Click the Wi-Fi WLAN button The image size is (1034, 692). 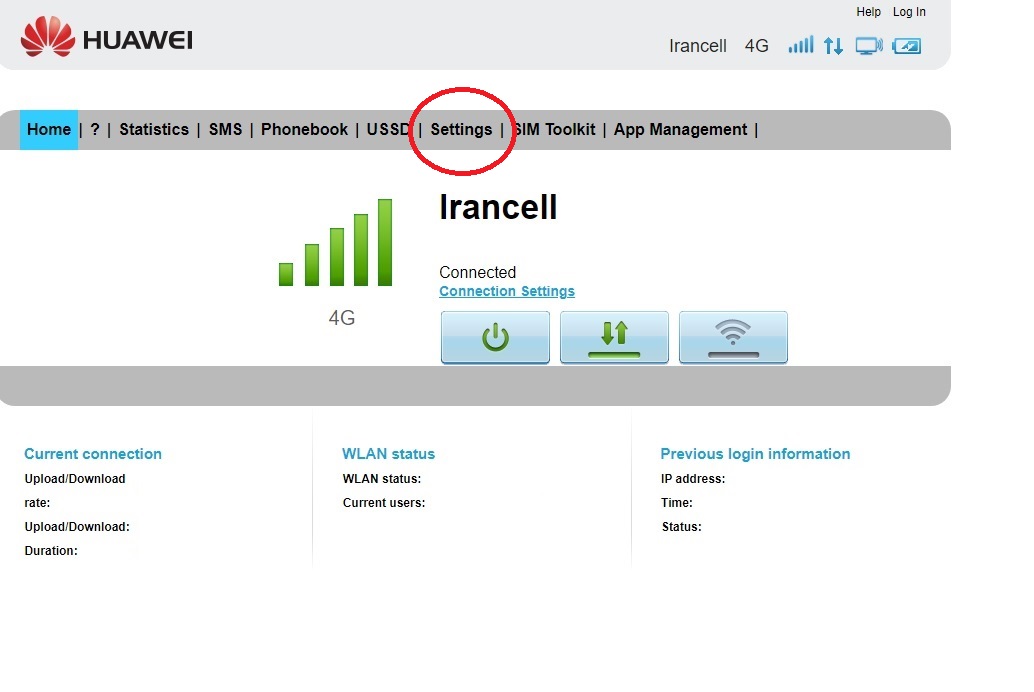(733, 337)
